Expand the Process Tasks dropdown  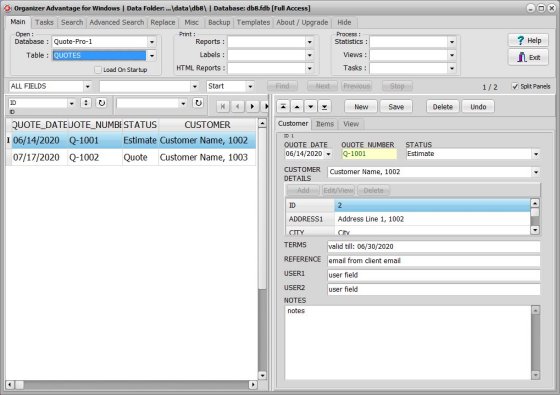[452, 68]
